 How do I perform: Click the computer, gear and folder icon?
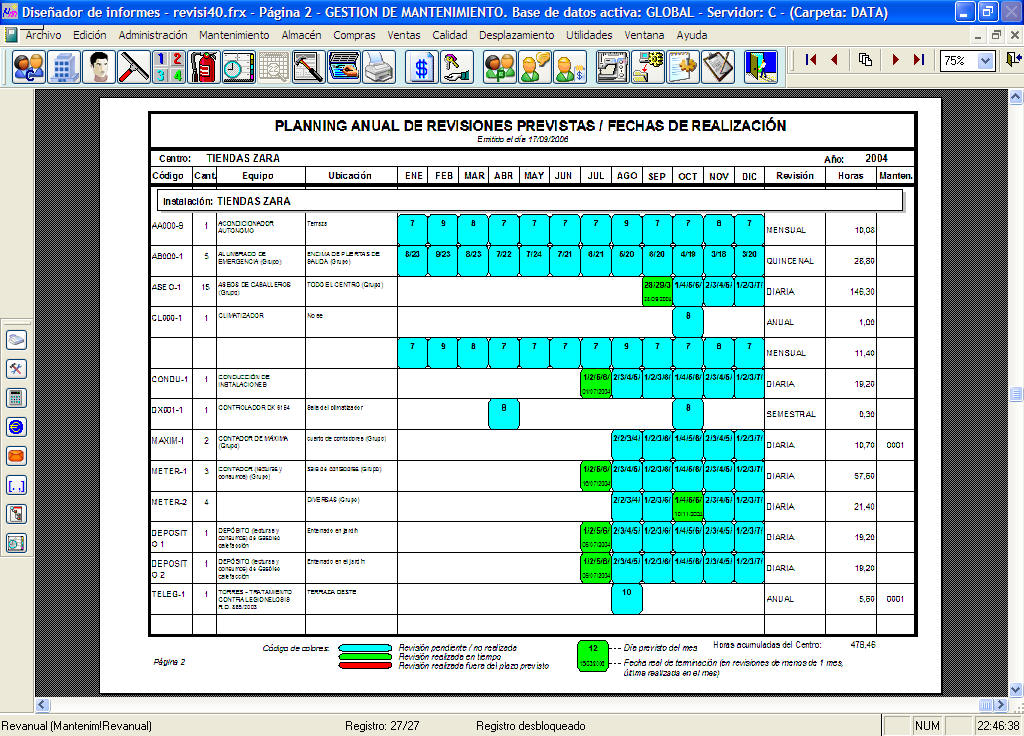(648, 67)
